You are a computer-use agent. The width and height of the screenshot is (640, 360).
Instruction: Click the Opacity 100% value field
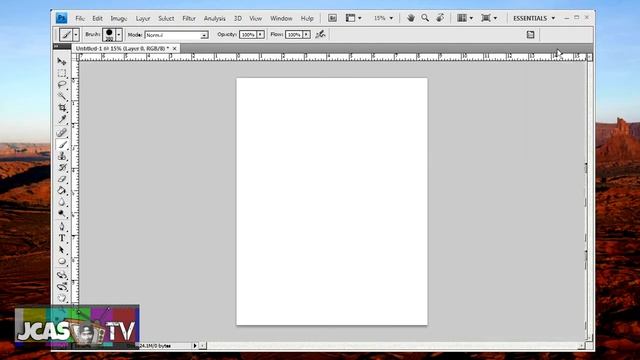pos(248,35)
